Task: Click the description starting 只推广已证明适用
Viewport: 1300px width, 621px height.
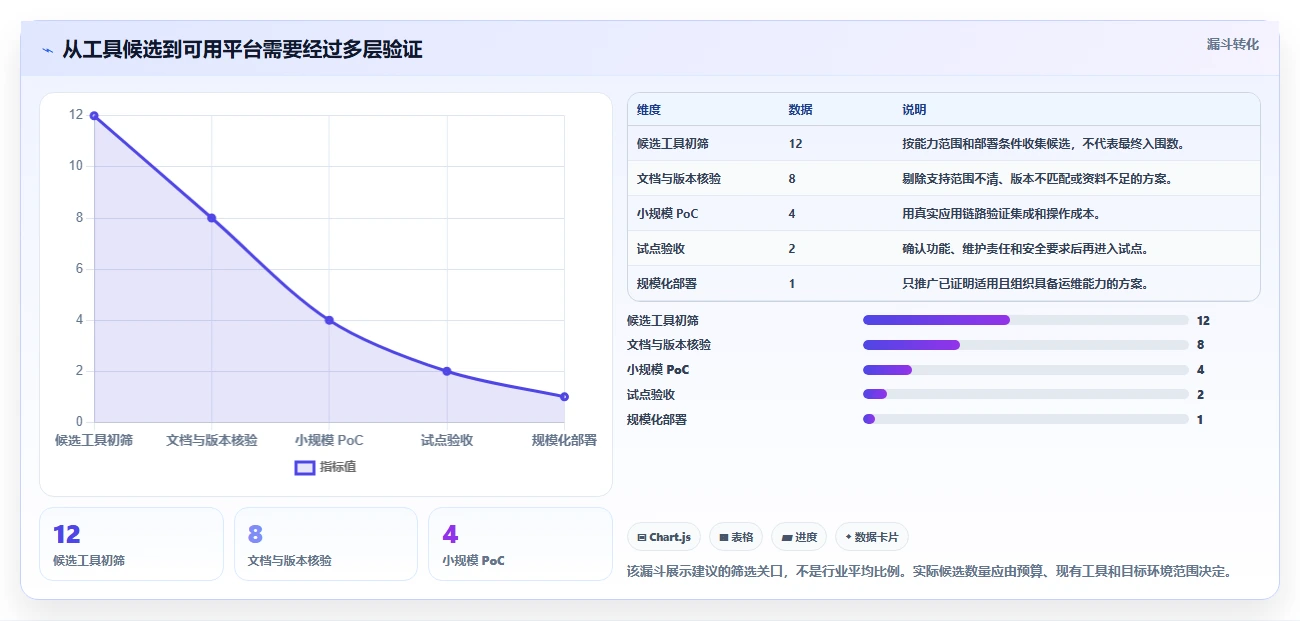Action: coord(1025,284)
